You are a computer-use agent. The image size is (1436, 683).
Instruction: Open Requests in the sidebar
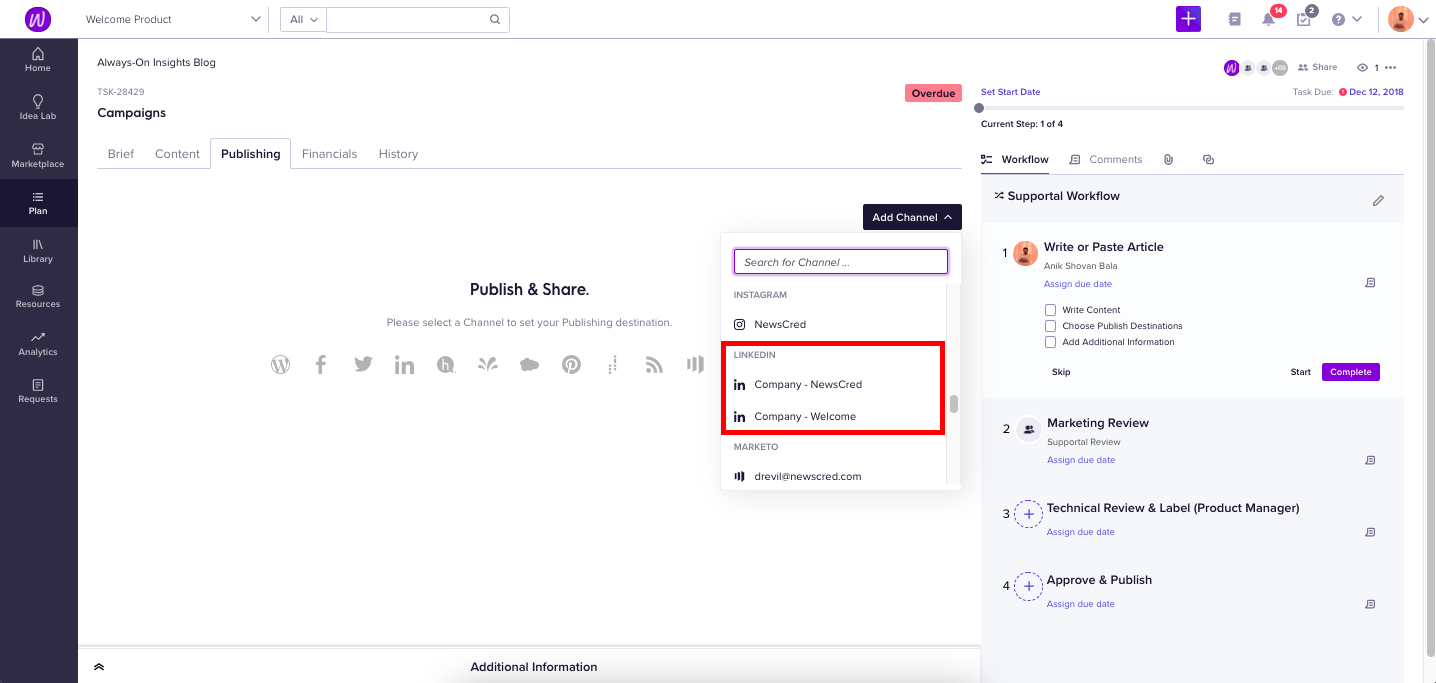pos(38,391)
